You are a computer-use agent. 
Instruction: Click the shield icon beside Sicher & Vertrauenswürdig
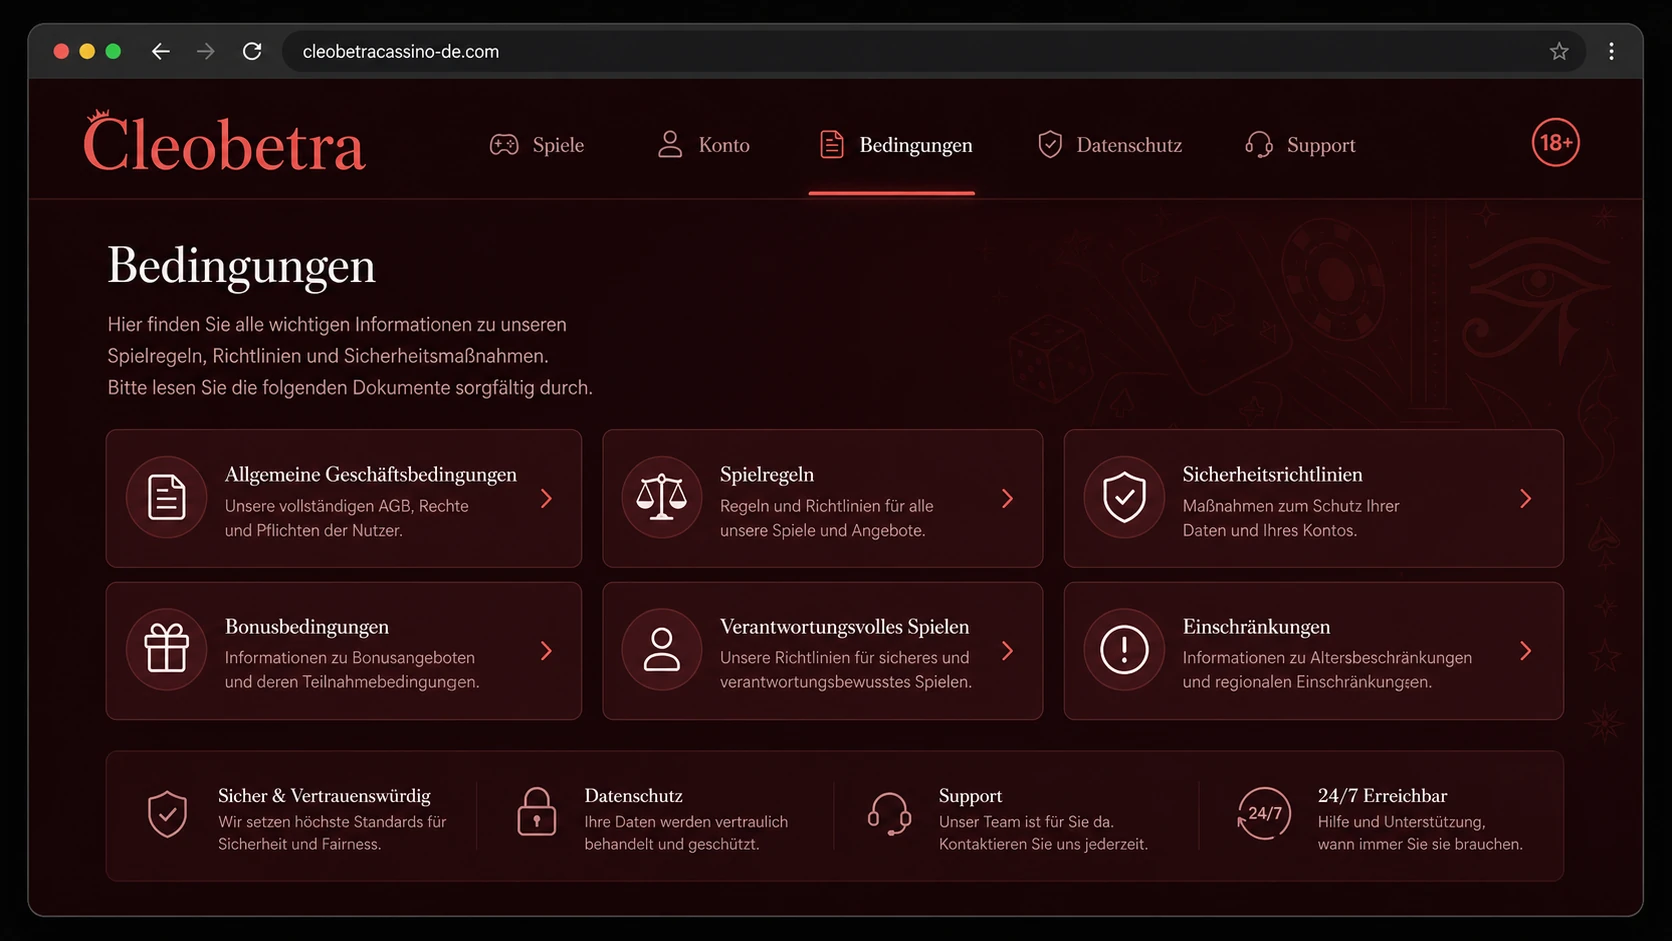pos(167,814)
